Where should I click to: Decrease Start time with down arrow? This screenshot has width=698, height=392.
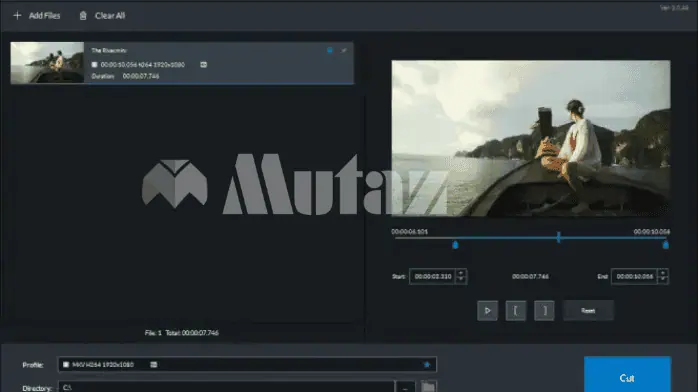point(461,280)
